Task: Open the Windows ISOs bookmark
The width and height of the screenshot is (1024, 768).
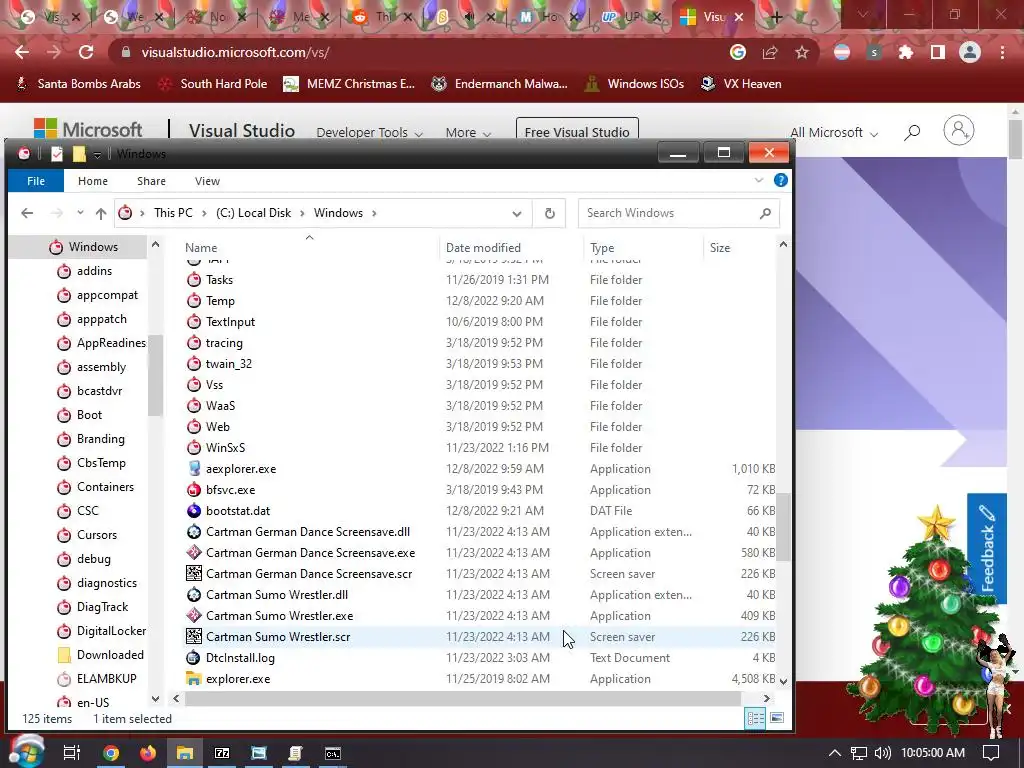Action: coord(634,84)
